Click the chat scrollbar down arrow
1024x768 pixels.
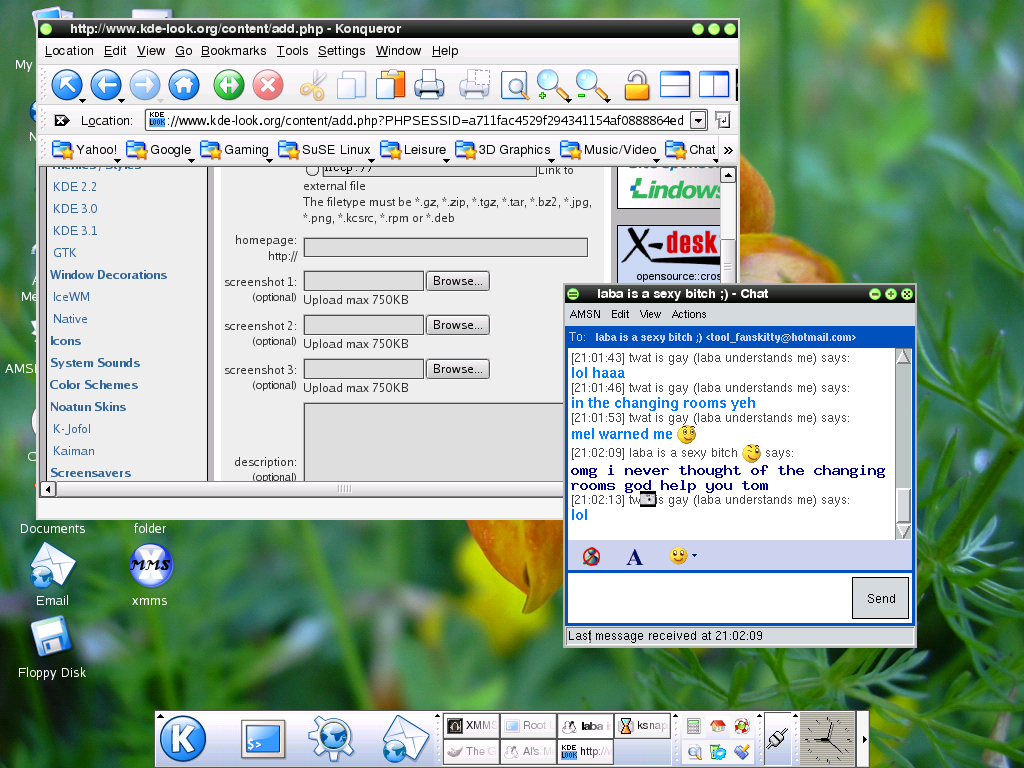(903, 531)
